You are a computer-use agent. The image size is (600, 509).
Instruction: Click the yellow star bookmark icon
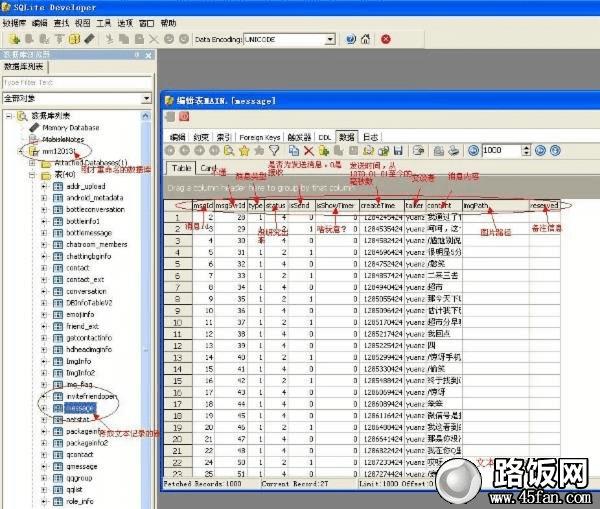(244, 151)
